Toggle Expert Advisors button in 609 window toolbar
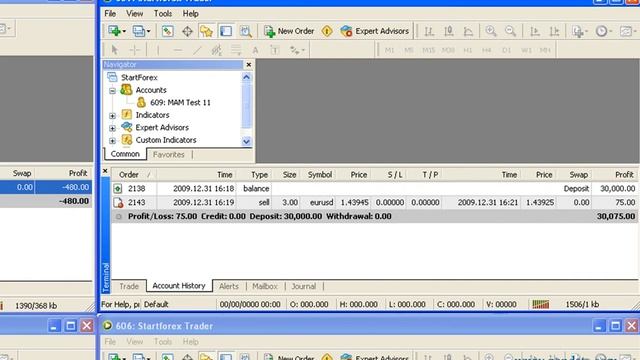Image resolution: width=640 pixels, height=360 pixels. (375, 31)
